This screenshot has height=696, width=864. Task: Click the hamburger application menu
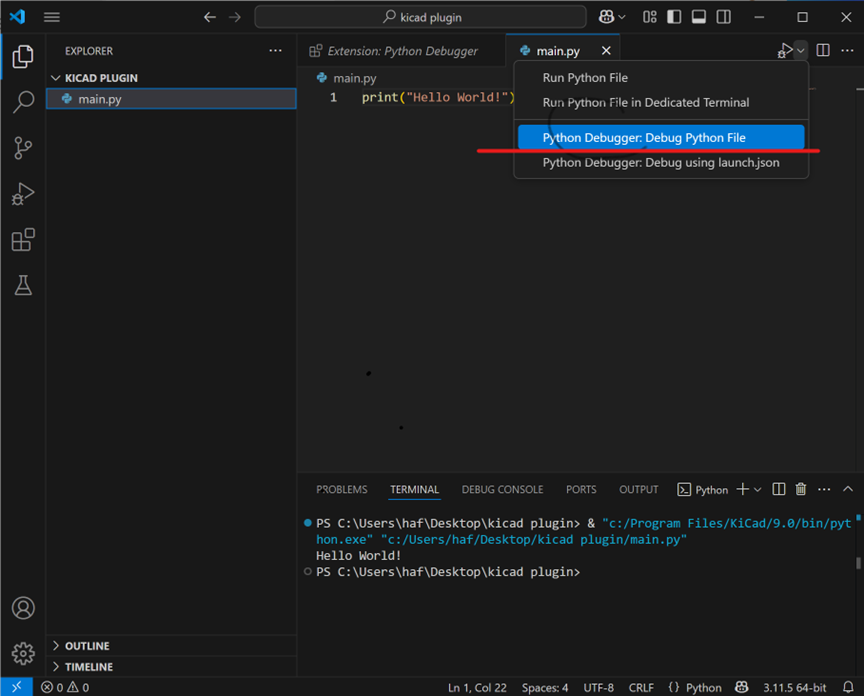point(52,17)
